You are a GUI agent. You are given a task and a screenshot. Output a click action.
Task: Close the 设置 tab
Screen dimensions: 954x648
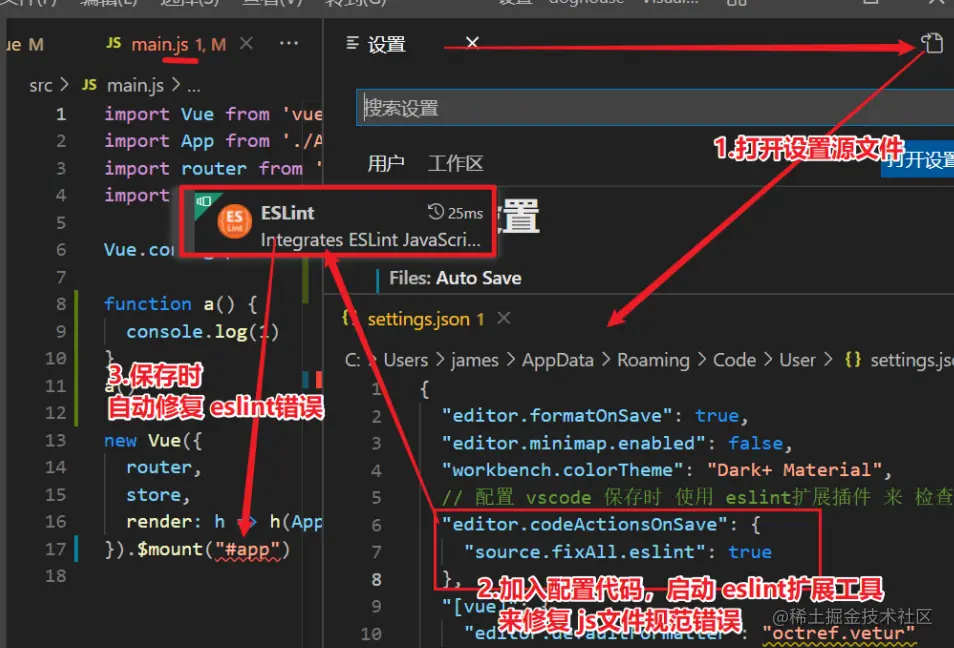(470, 43)
